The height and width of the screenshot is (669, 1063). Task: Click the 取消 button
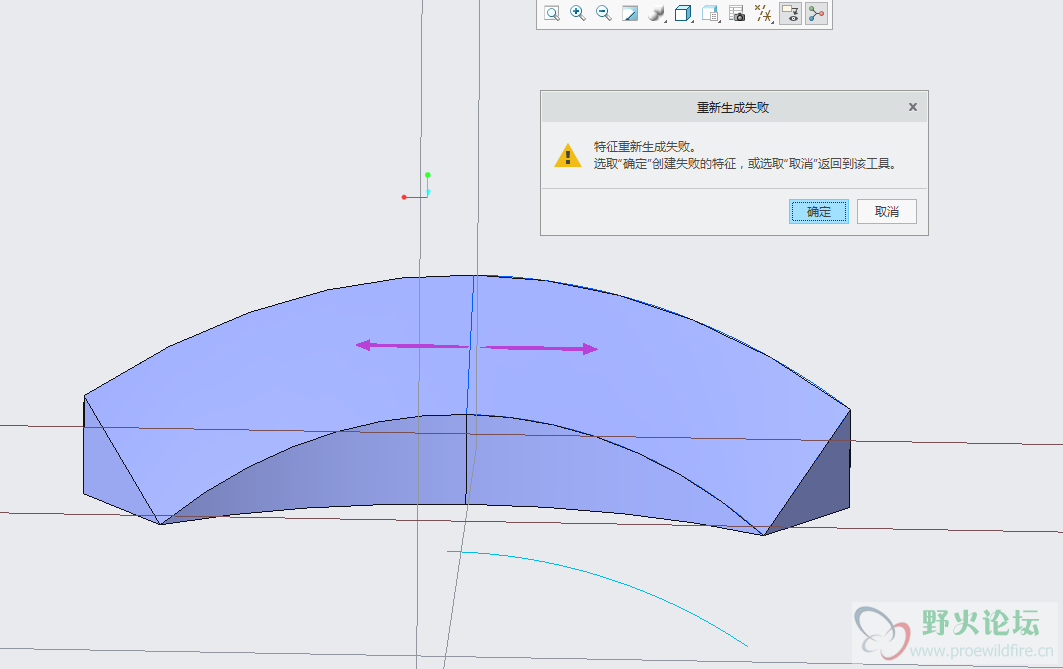tap(887, 211)
